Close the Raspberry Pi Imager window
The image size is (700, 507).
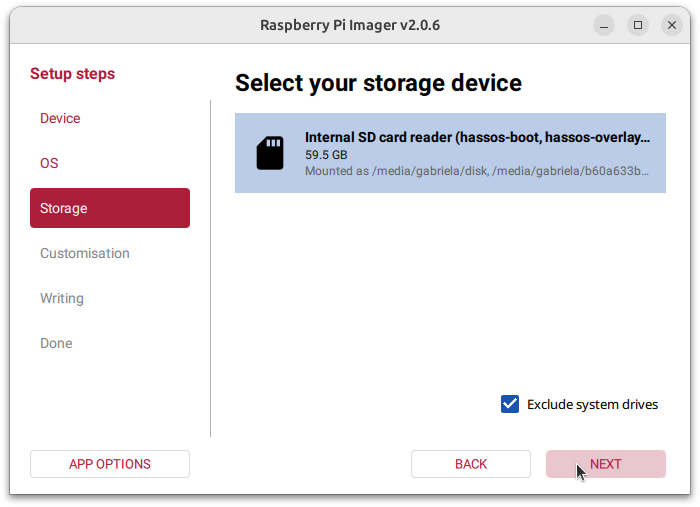(x=671, y=24)
